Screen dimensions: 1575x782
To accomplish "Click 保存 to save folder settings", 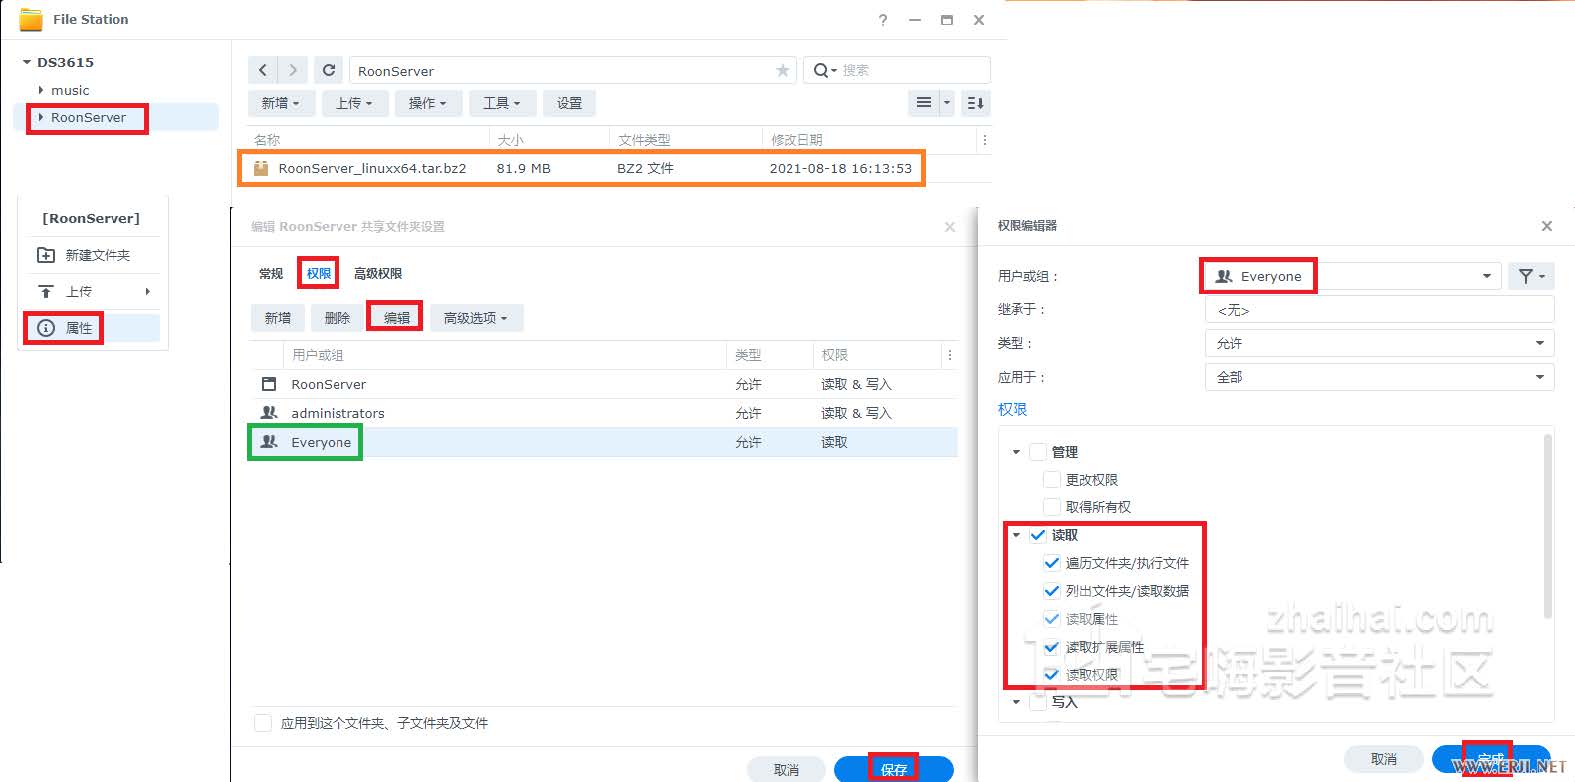I will tap(894, 769).
